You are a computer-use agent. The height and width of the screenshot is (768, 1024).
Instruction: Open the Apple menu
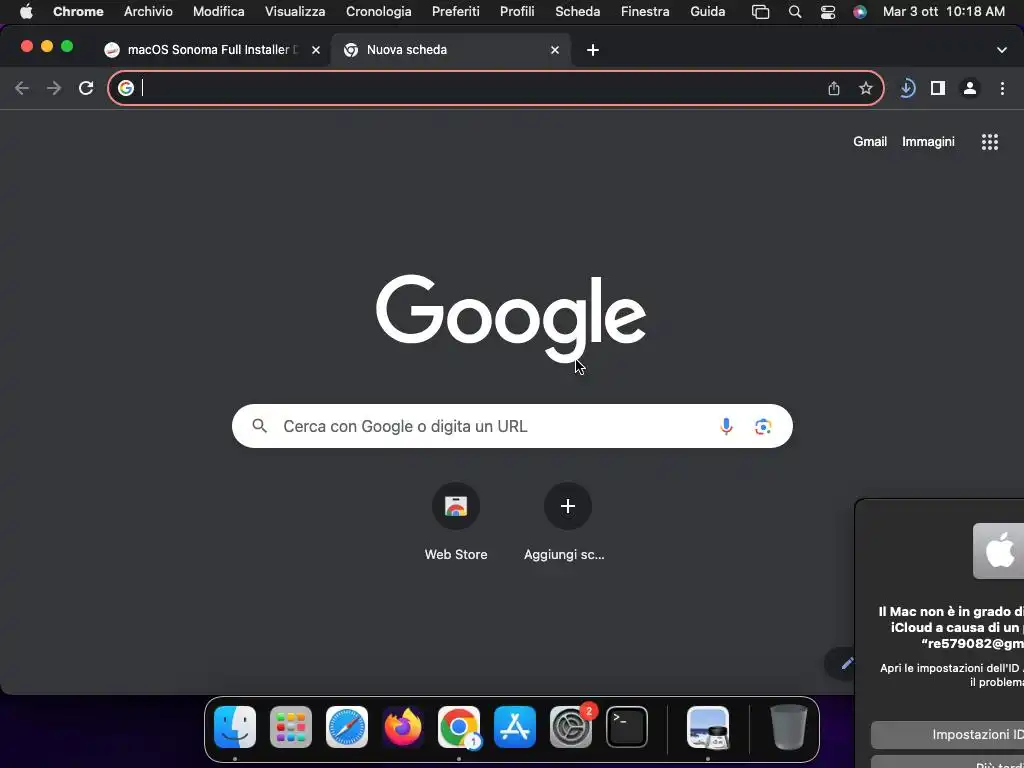tap(26, 12)
